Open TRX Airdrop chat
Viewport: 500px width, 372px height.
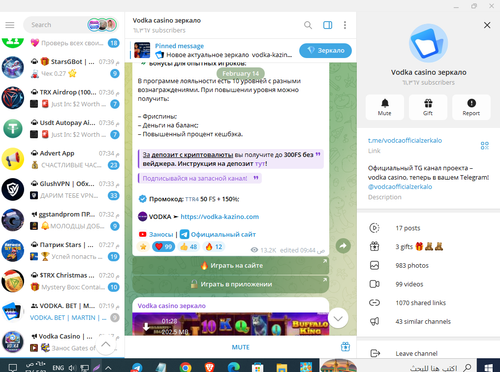click(62, 98)
